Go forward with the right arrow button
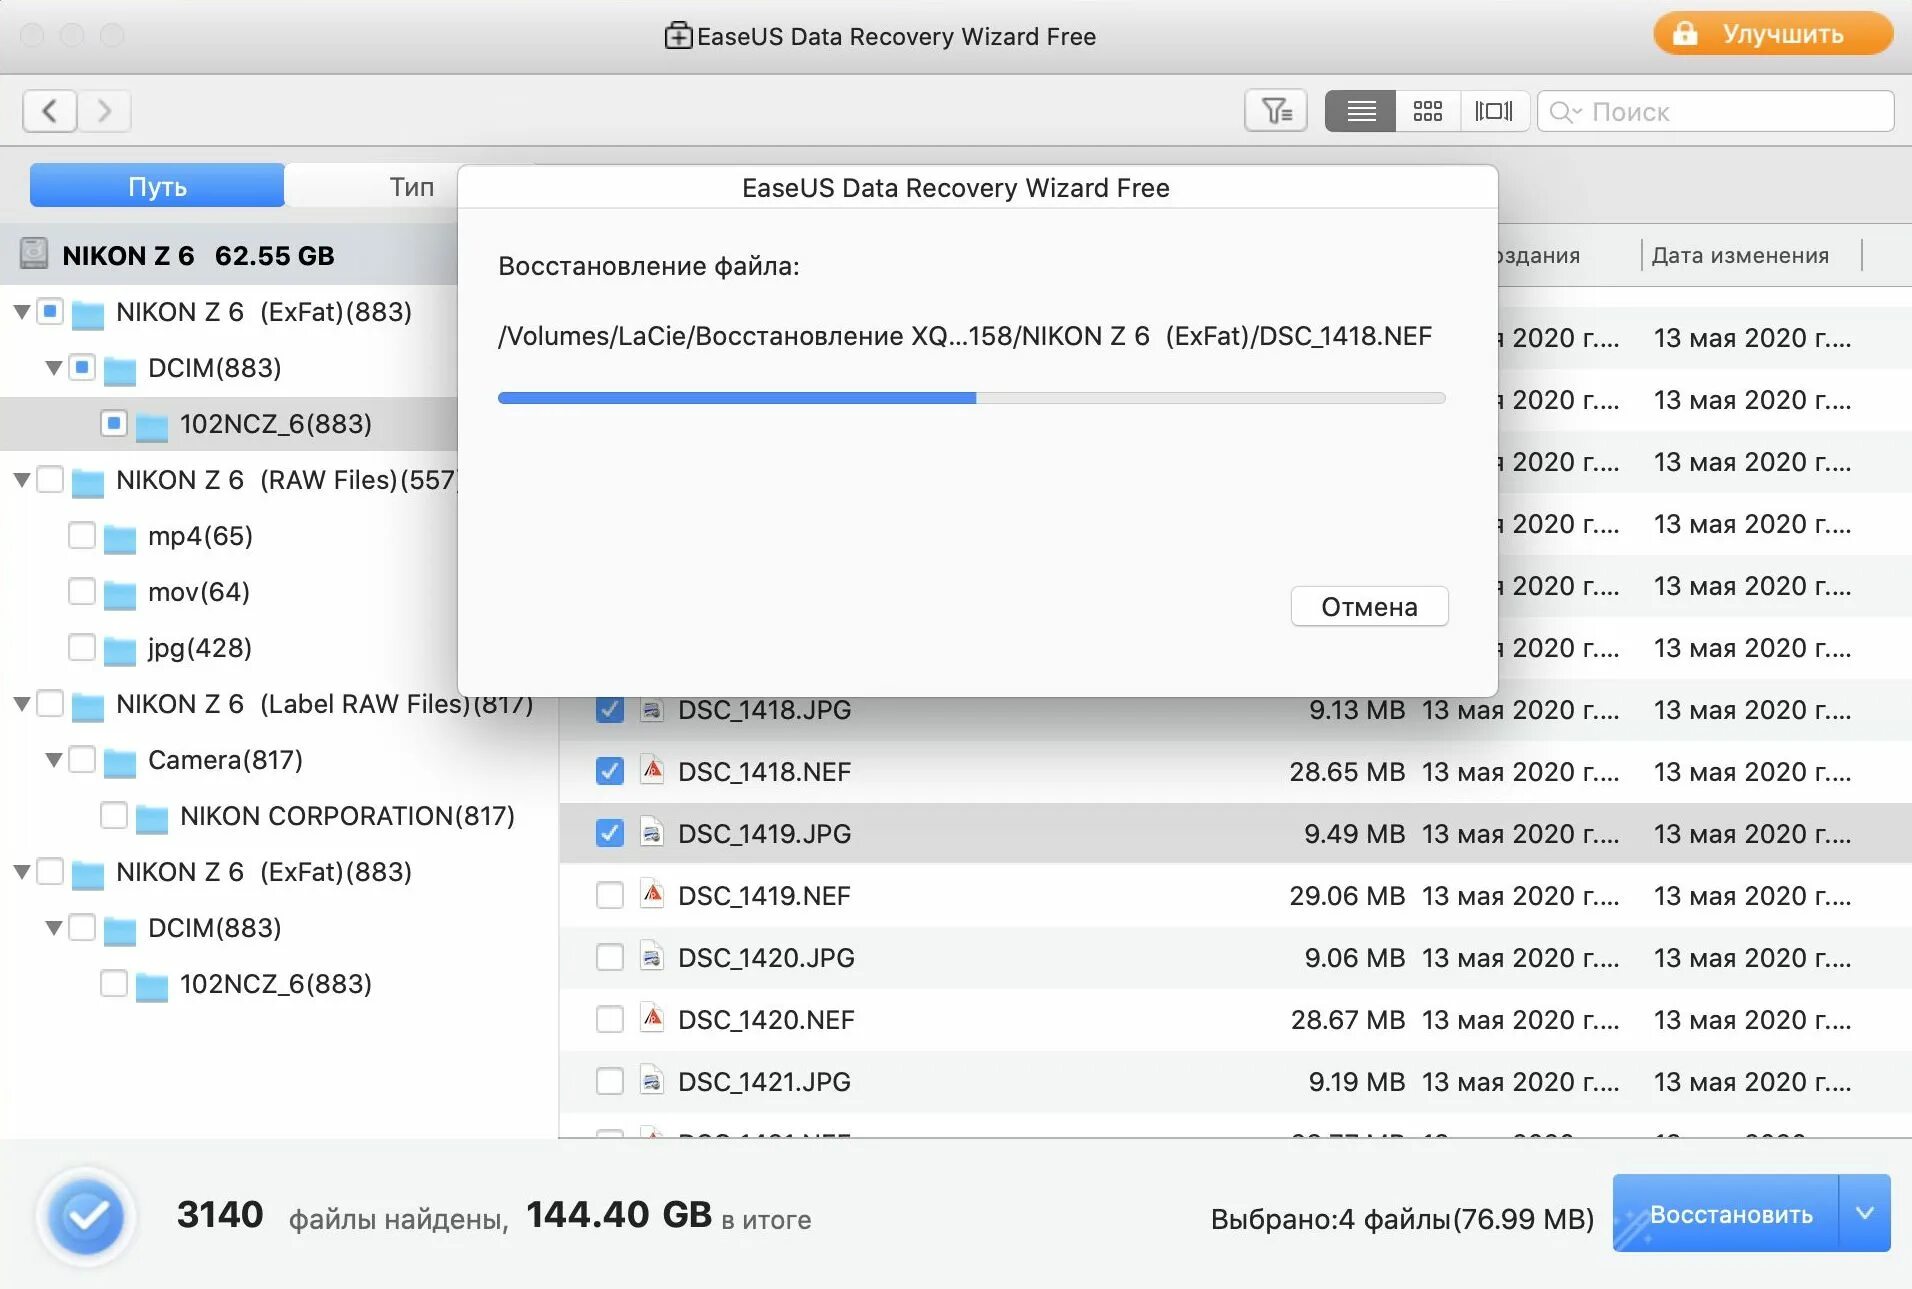The width and height of the screenshot is (1912, 1289). pyautogui.click(x=104, y=111)
